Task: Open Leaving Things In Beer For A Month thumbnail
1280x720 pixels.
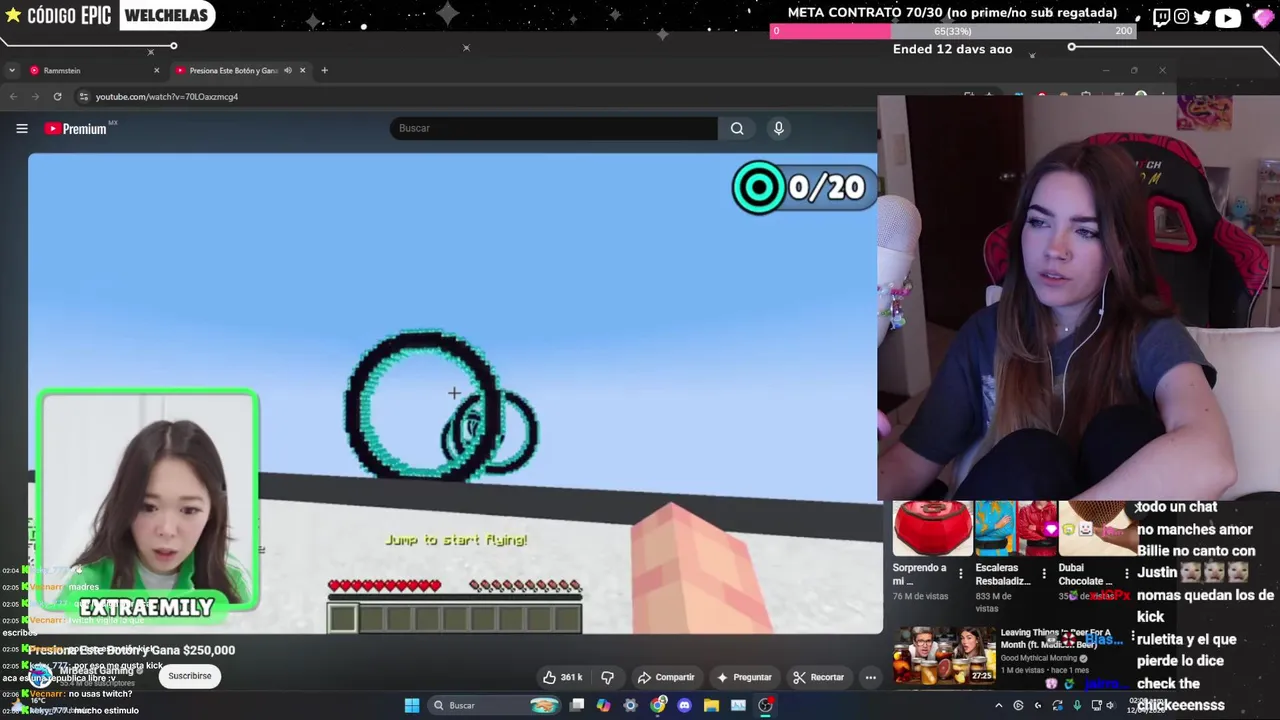Action: (944, 654)
